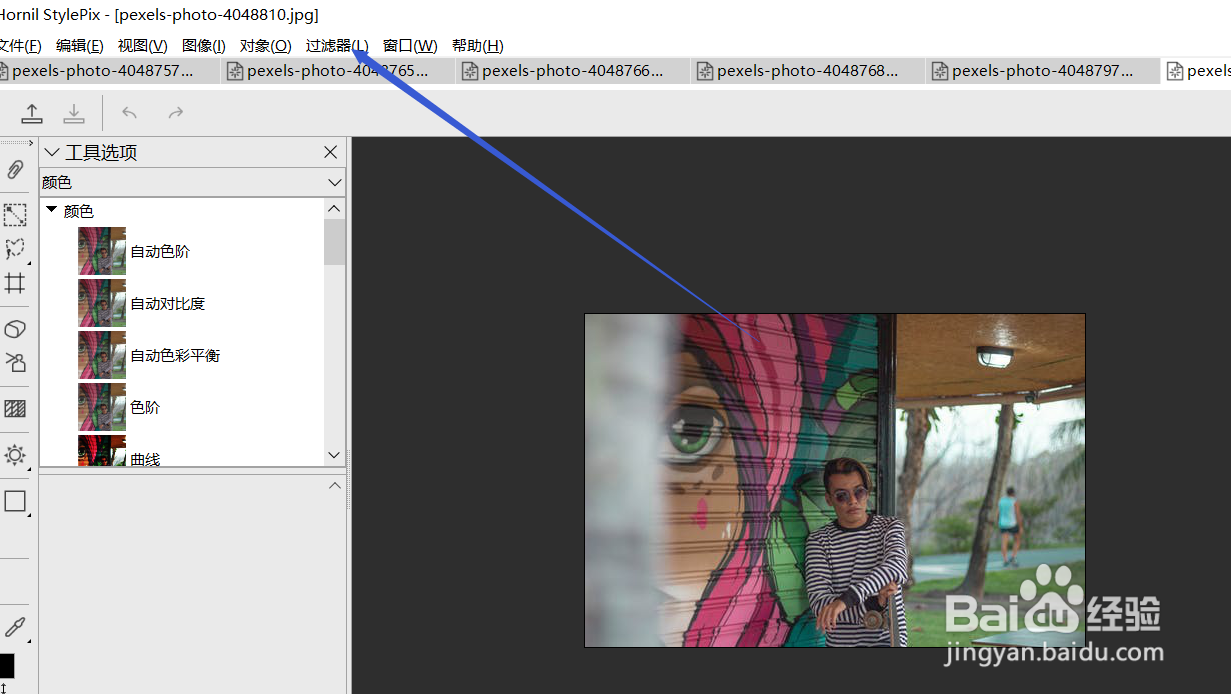Image resolution: width=1231 pixels, height=694 pixels.
Task: Apply 自动色彩平衡 effect
Action: [175, 356]
